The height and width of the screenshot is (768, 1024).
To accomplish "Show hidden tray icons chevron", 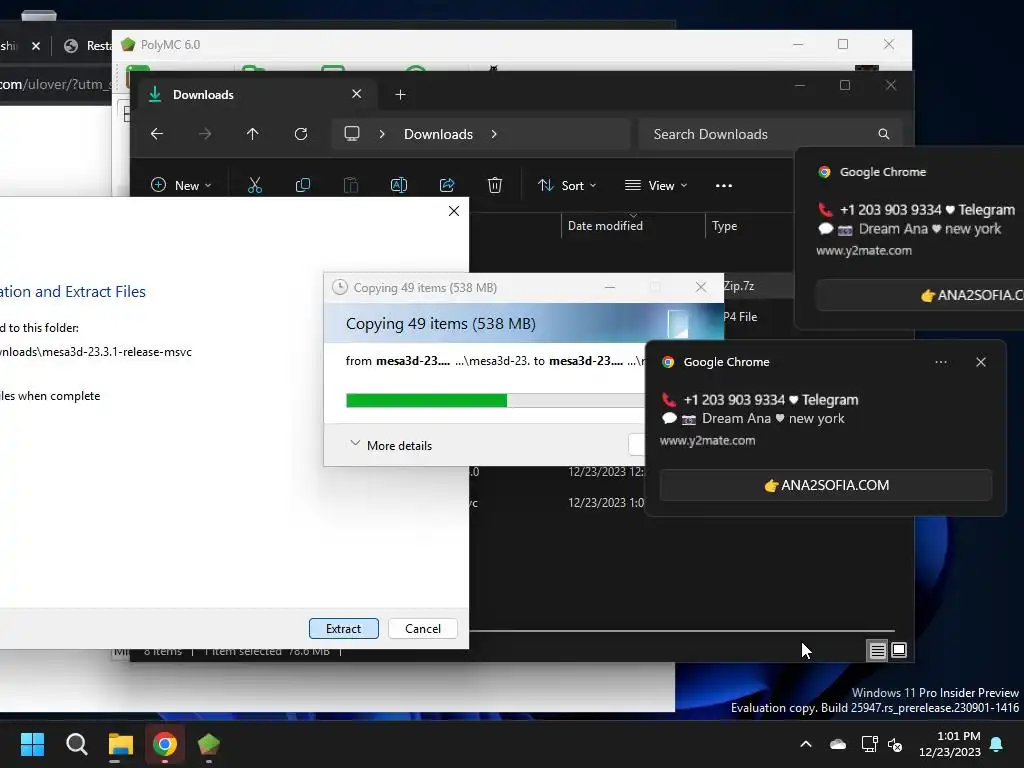I will (x=806, y=744).
